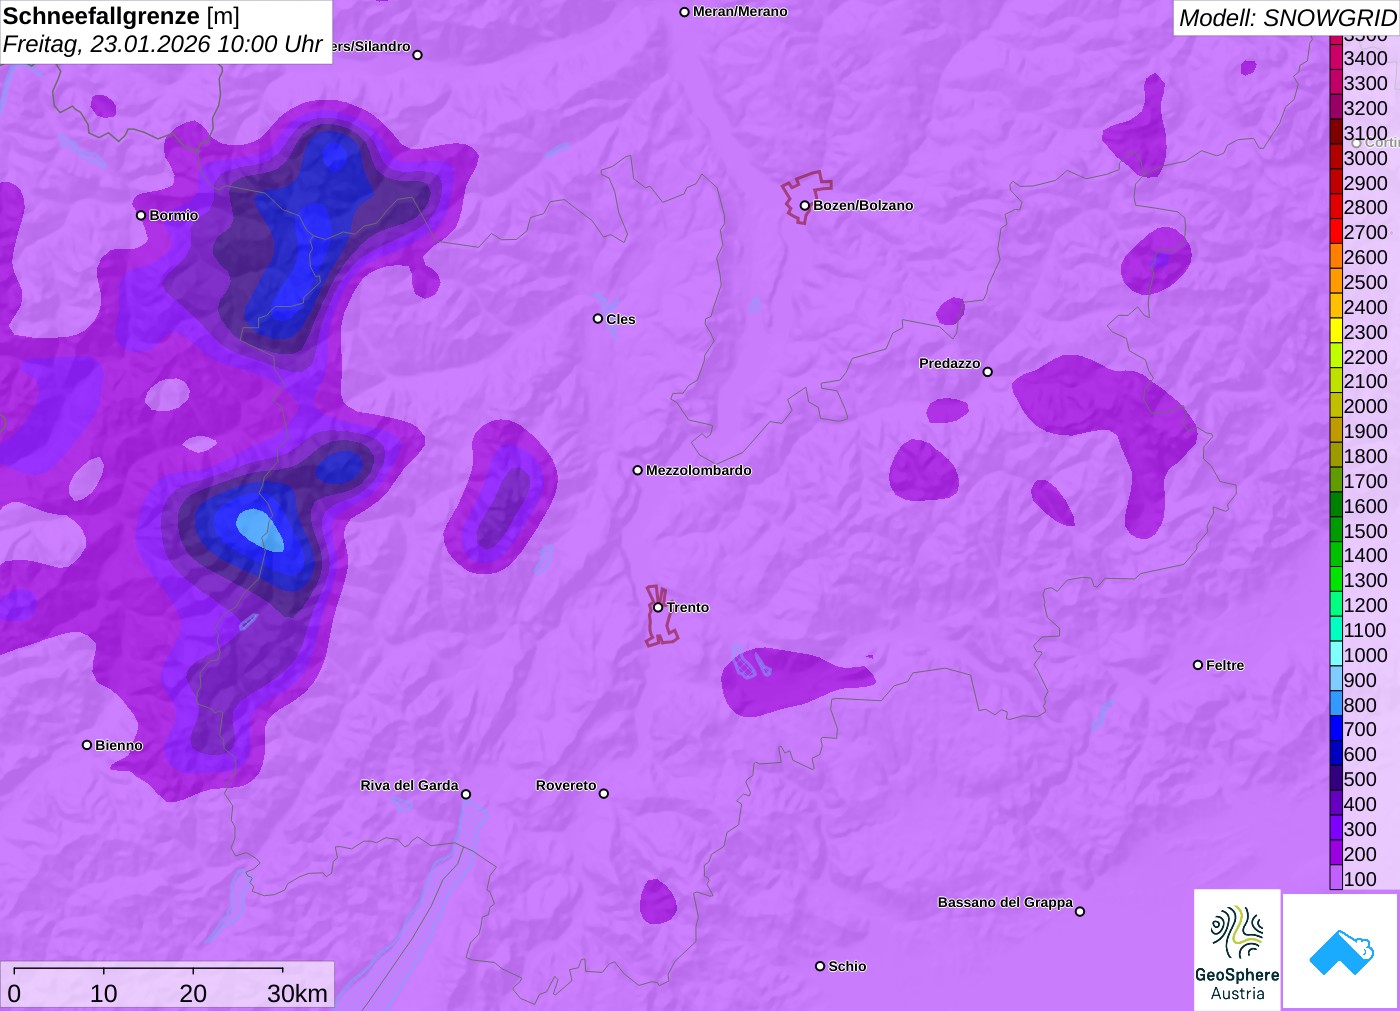Click the Trento label text
The image size is (1400, 1011).
688,607
